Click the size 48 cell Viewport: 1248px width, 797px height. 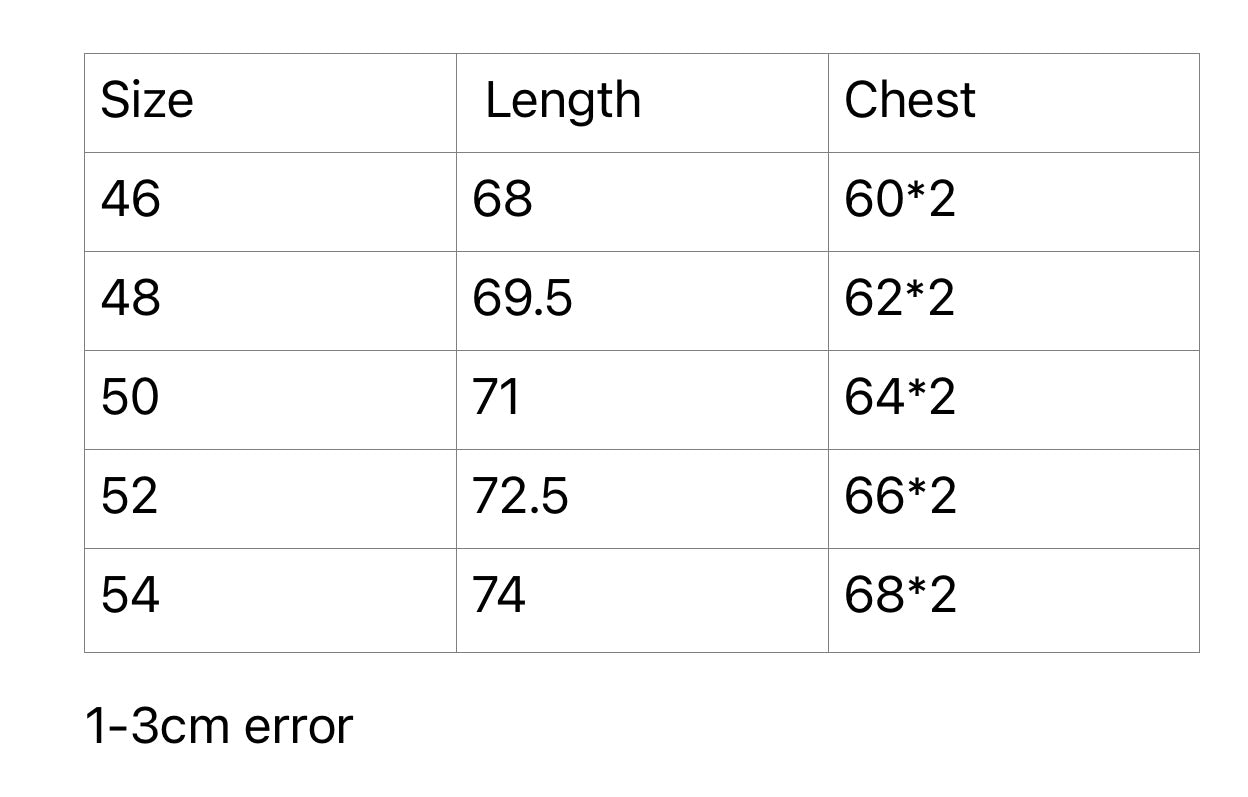[131, 298]
